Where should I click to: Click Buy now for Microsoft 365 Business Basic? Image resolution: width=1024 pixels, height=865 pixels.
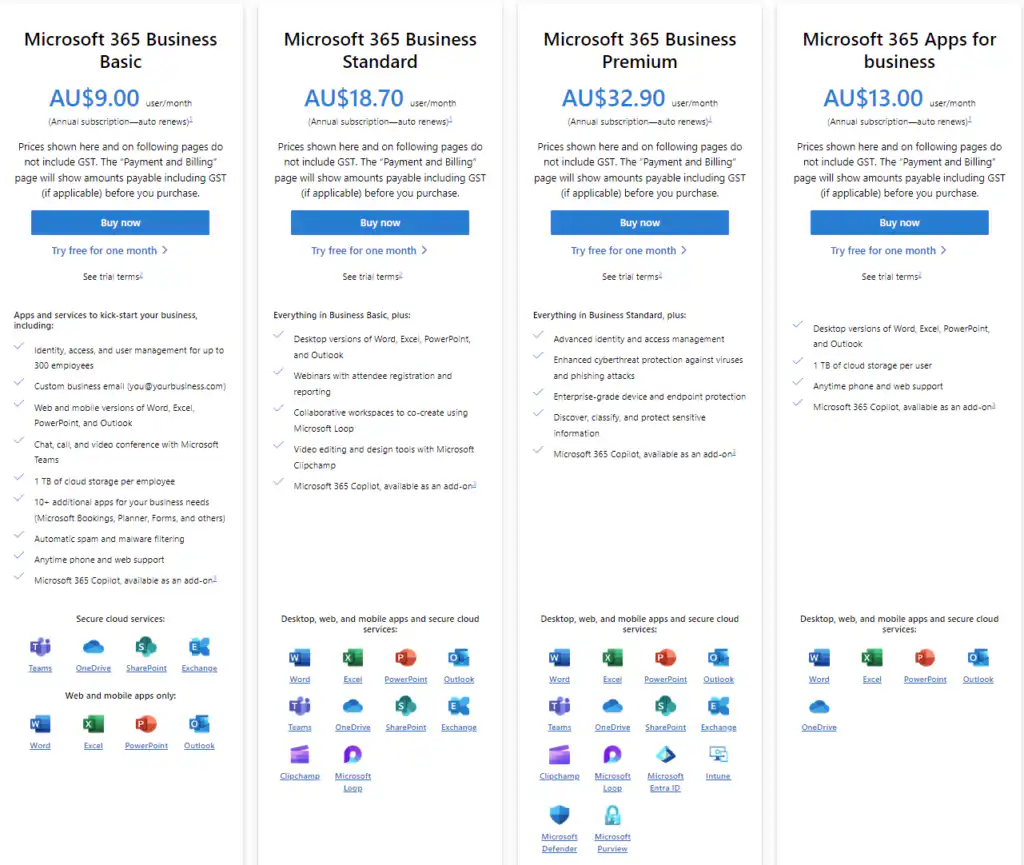[120, 222]
